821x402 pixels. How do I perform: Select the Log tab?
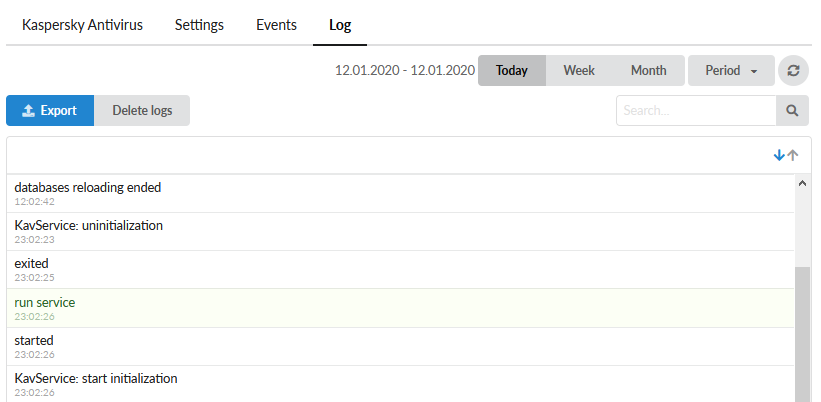(x=340, y=25)
